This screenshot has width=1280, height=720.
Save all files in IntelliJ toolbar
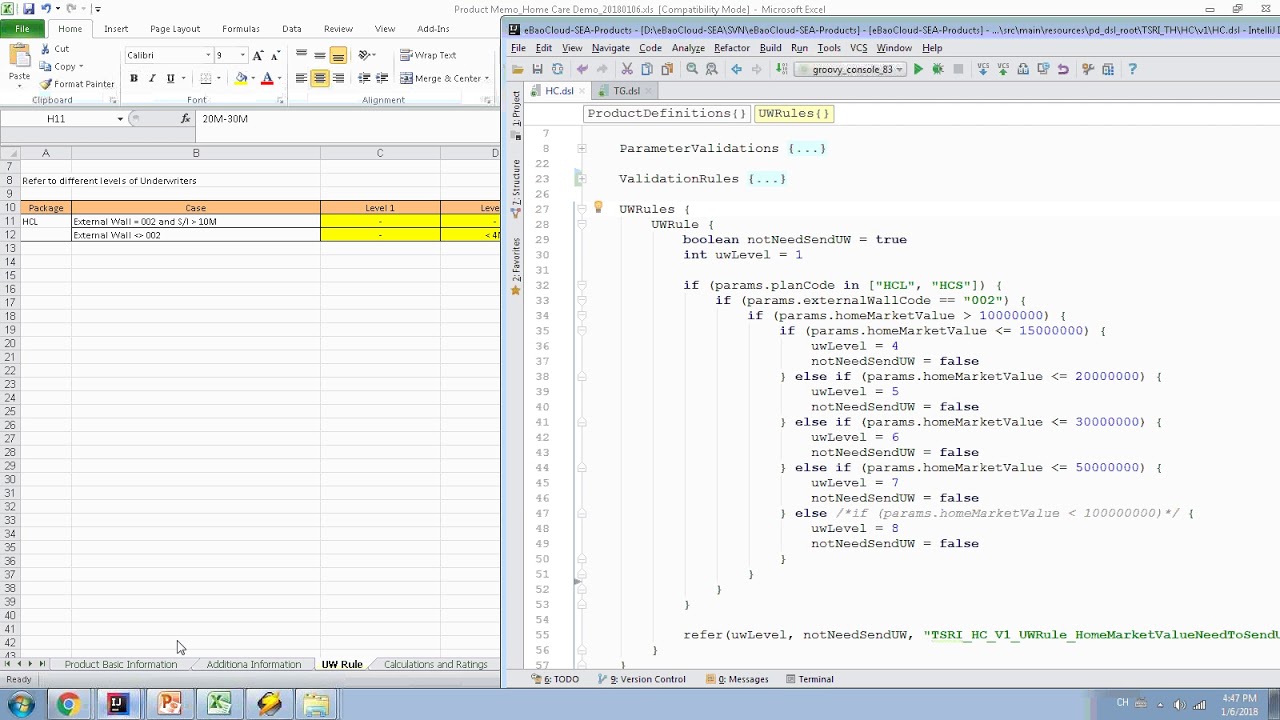click(x=537, y=69)
